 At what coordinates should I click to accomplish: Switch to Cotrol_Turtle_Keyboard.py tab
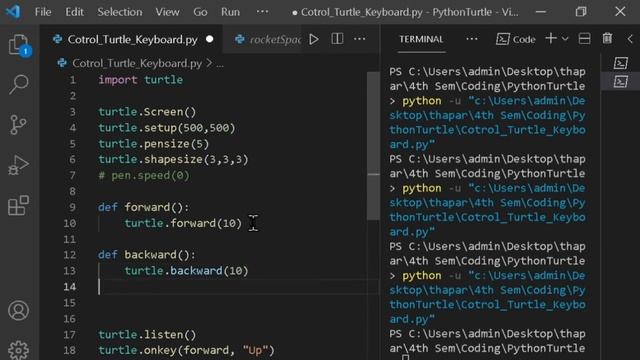[132, 39]
